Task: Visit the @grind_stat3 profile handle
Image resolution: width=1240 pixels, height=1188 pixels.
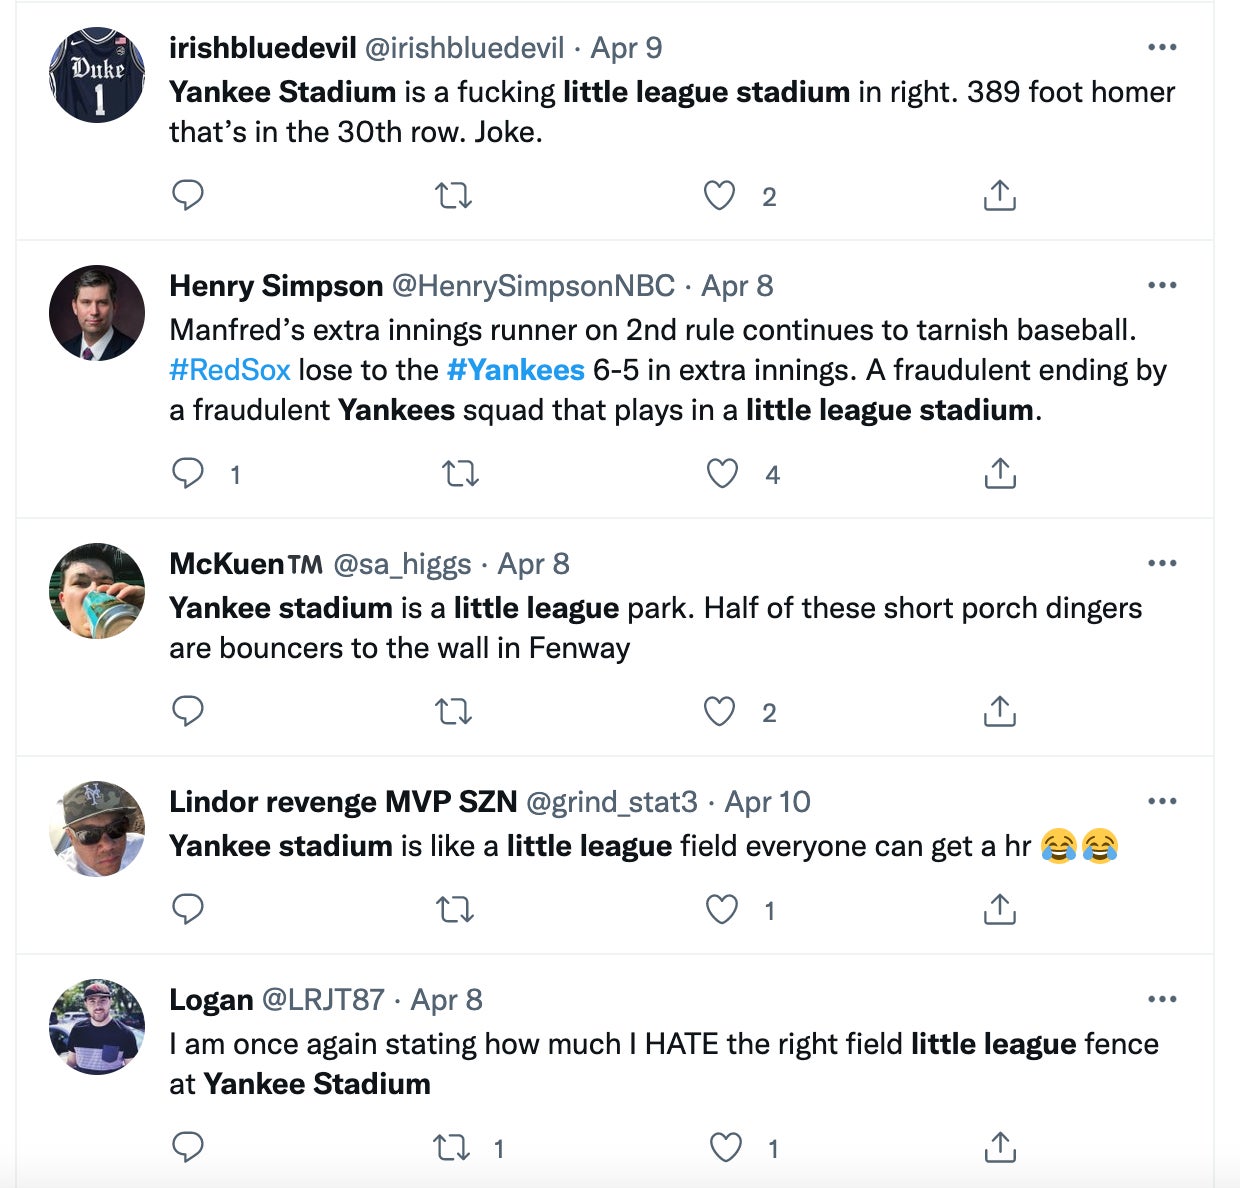Action: (611, 802)
